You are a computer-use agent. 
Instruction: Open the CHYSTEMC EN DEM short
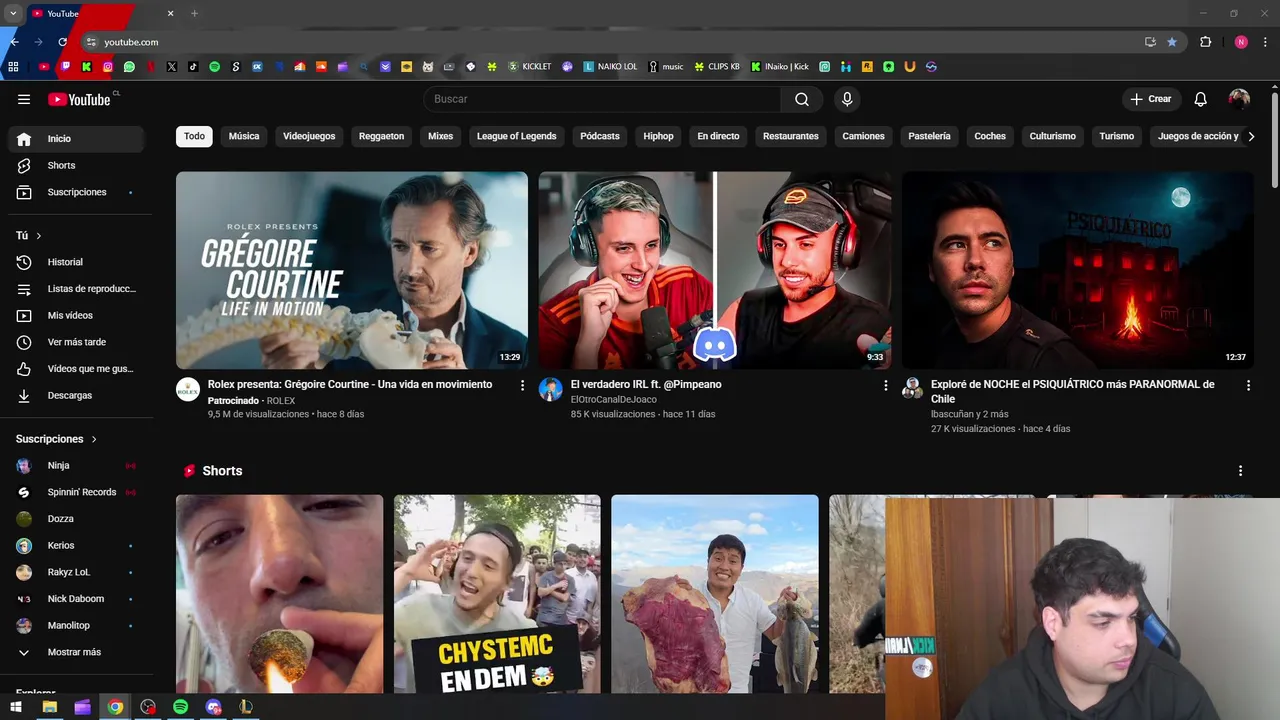[x=497, y=594]
